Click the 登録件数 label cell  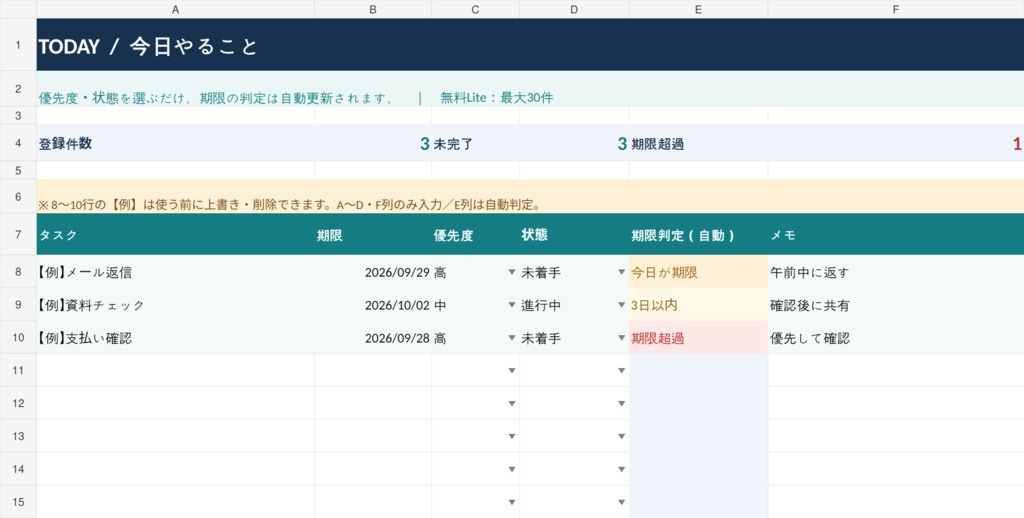click(x=176, y=143)
